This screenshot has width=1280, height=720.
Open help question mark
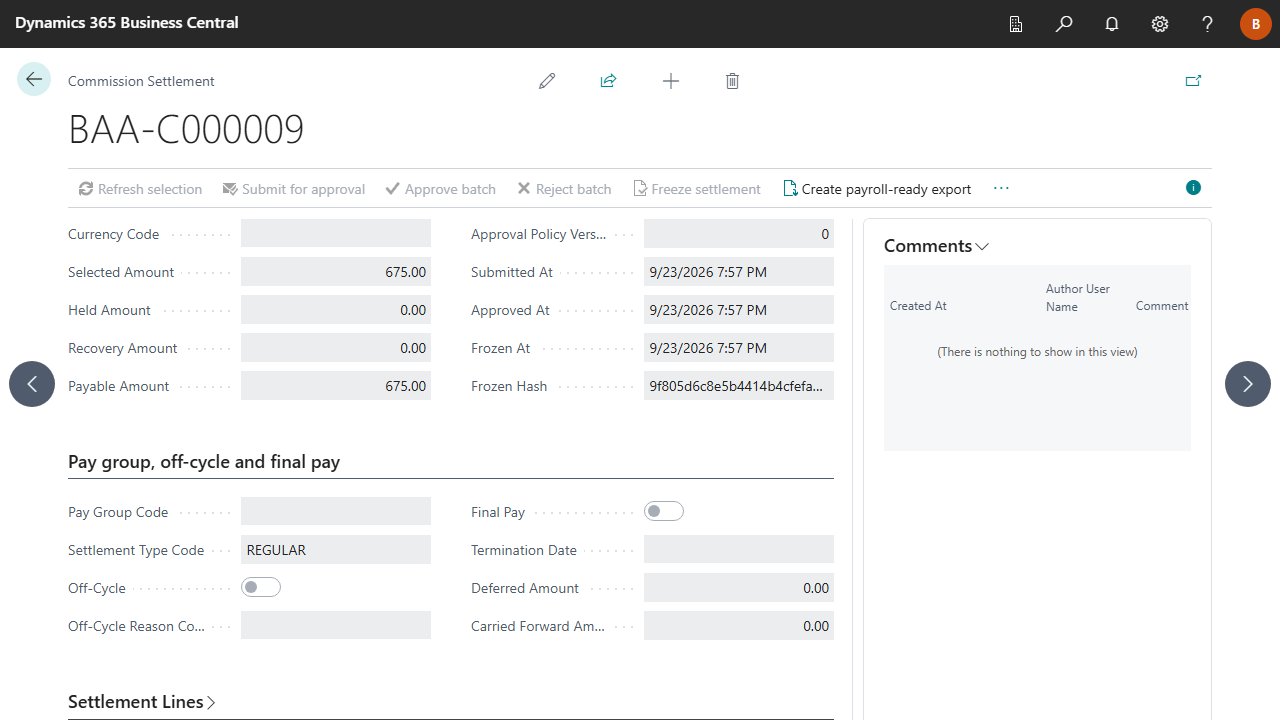[1208, 24]
